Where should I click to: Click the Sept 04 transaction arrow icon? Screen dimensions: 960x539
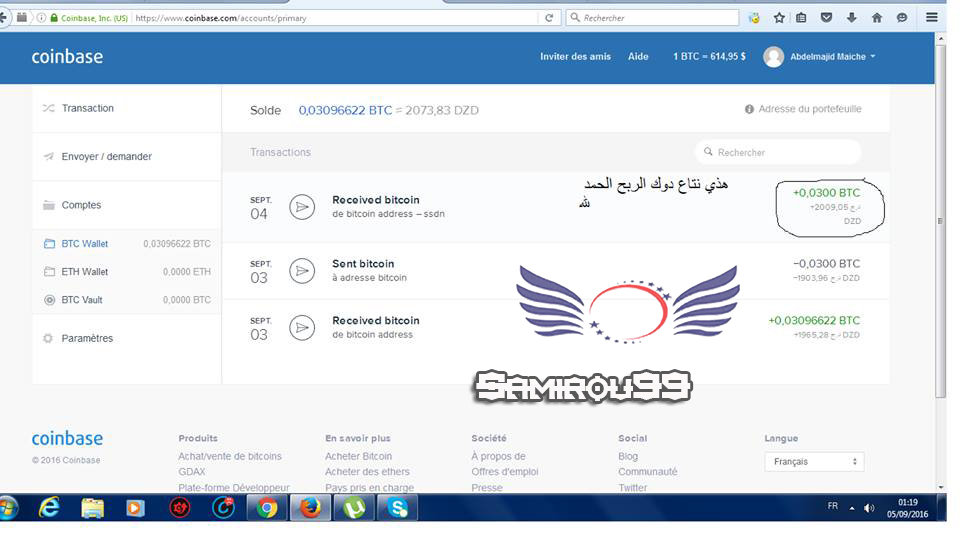coord(302,207)
